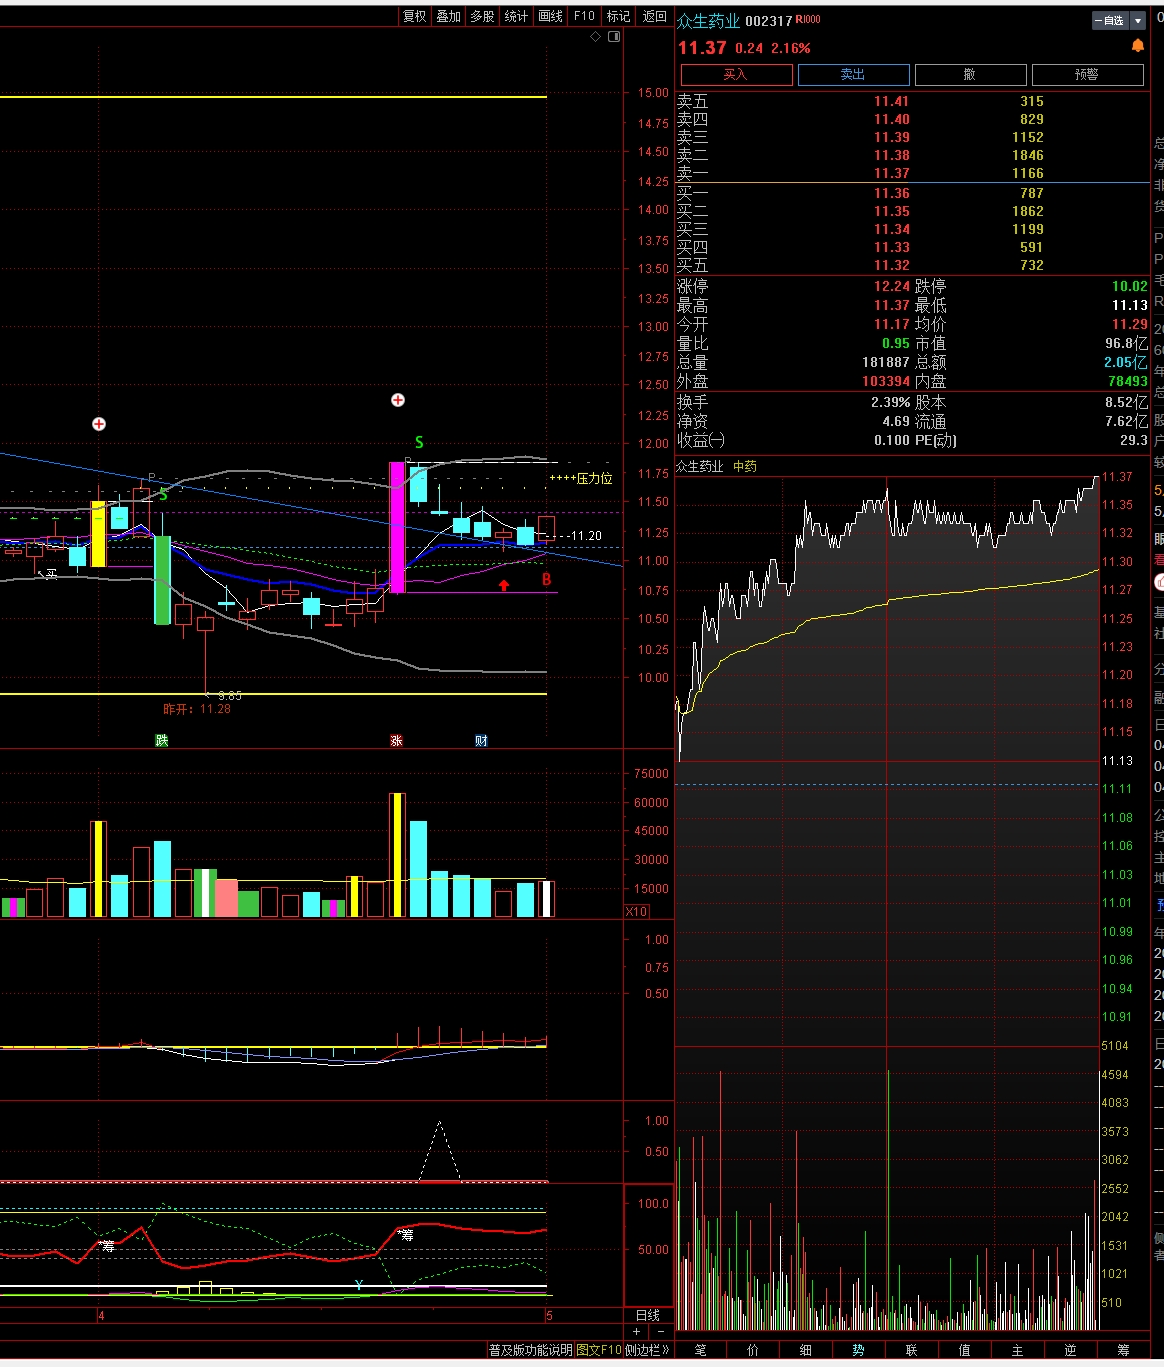Click the green 跌 event marker
Screen dimensions: 1164x1367
click(161, 740)
